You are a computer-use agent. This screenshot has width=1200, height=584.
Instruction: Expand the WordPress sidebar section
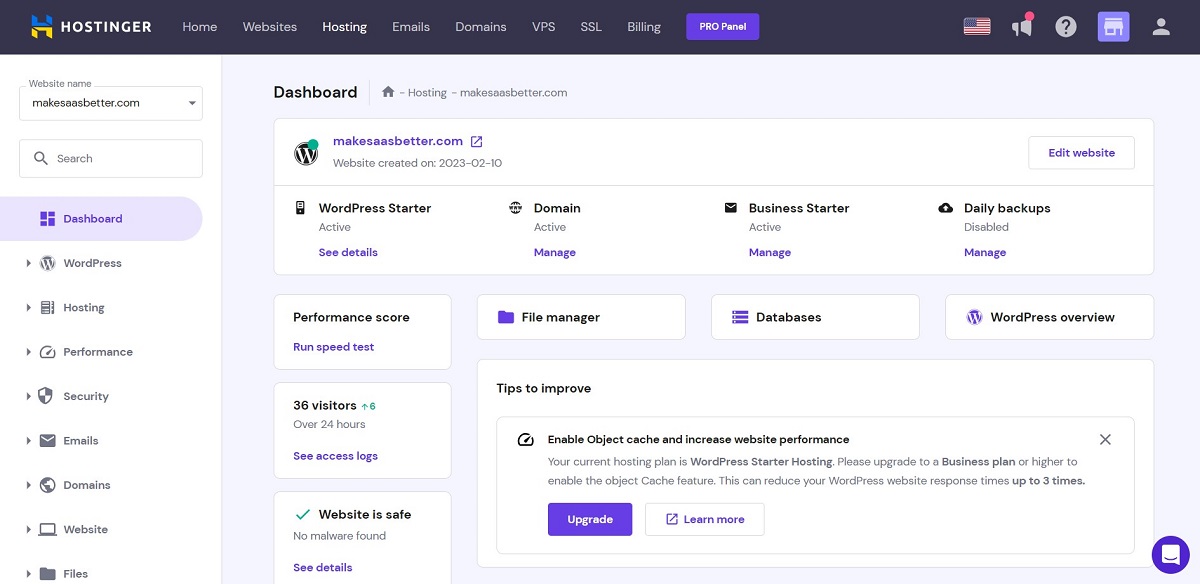[x=92, y=263]
